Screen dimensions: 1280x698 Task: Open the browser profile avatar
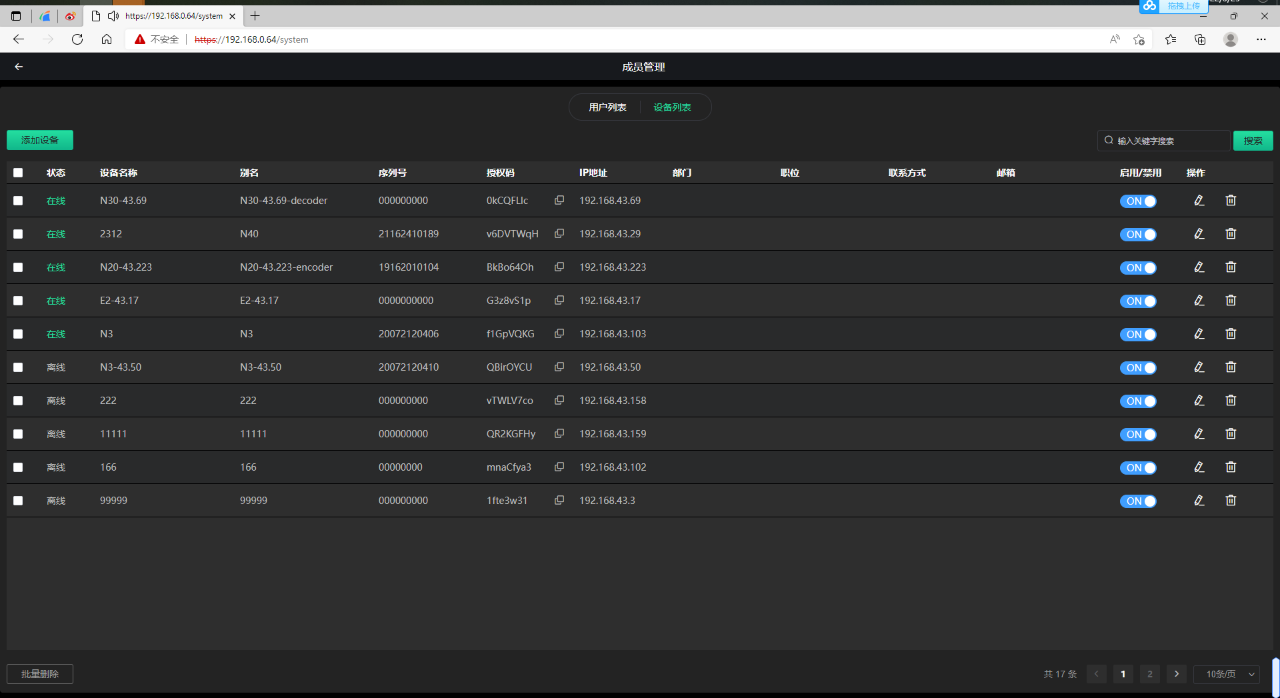coord(1230,39)
